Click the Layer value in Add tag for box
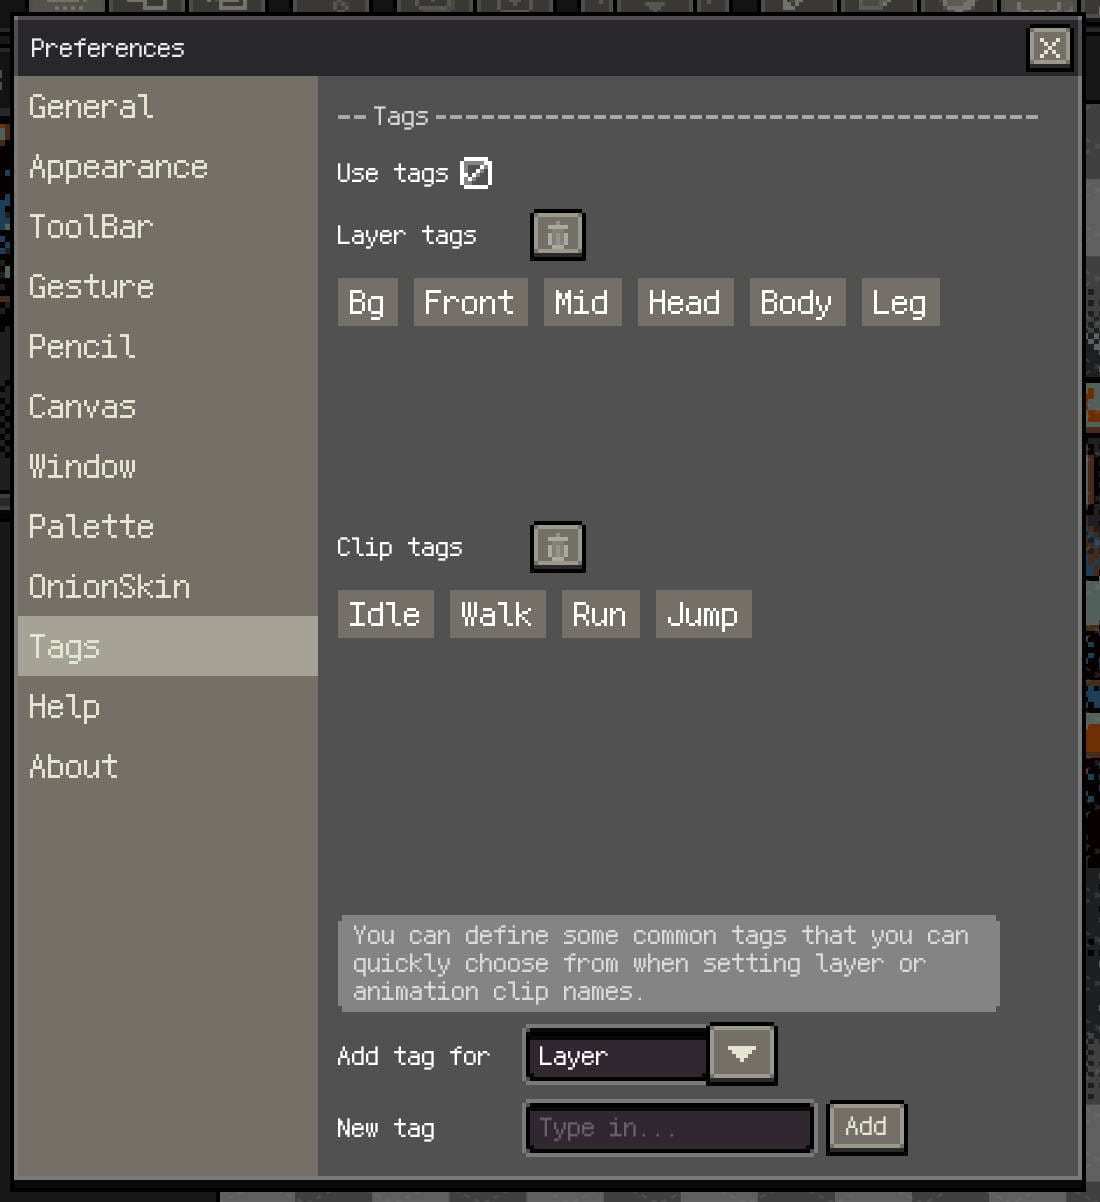Screen dimensions: 1100x1202 click(x=617, y=1056)
